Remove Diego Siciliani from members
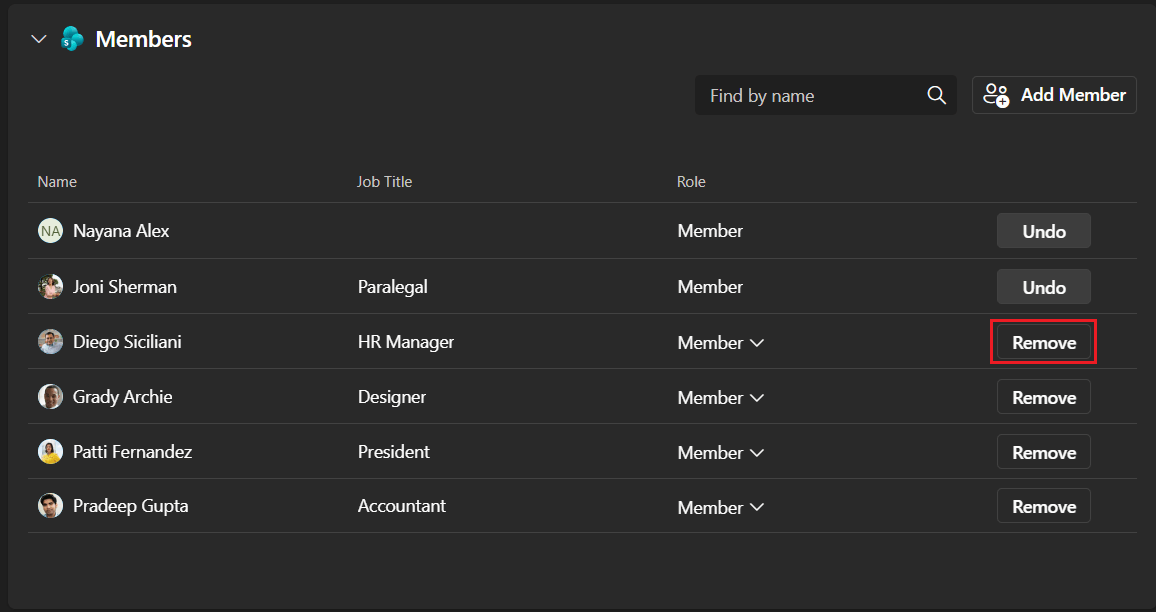This screenshot has height=612, width=1156. [x=1043, y=342]
